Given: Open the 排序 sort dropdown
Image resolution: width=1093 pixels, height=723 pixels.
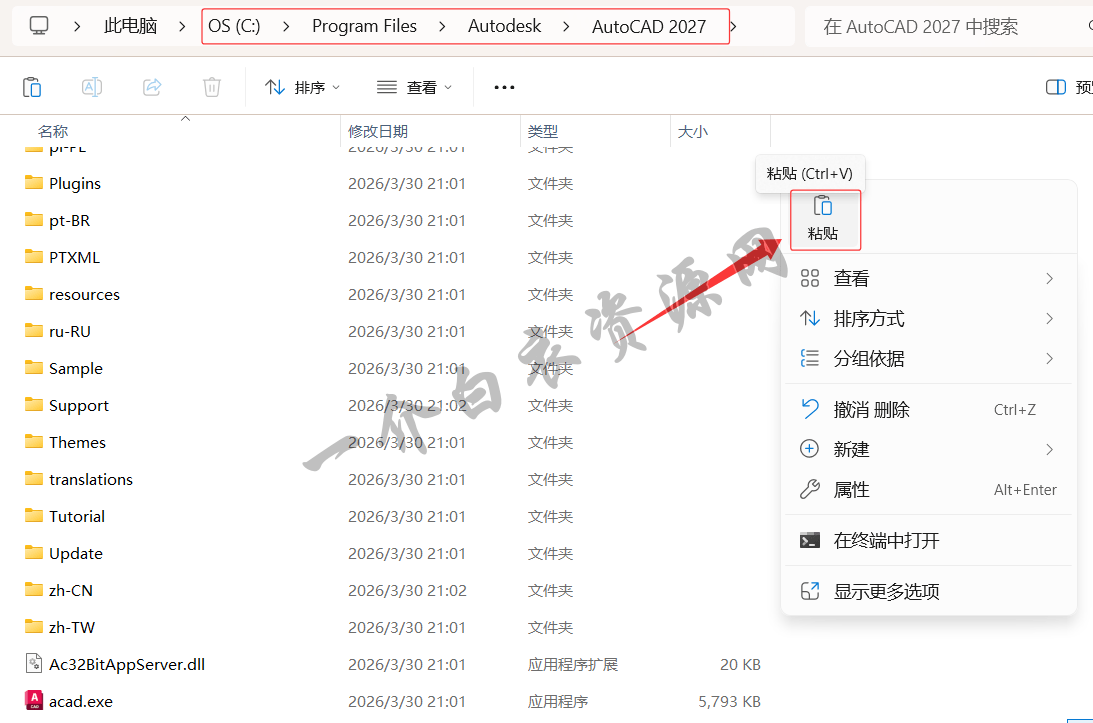Looking at the screenshot, I should click(x=302, y=87).
